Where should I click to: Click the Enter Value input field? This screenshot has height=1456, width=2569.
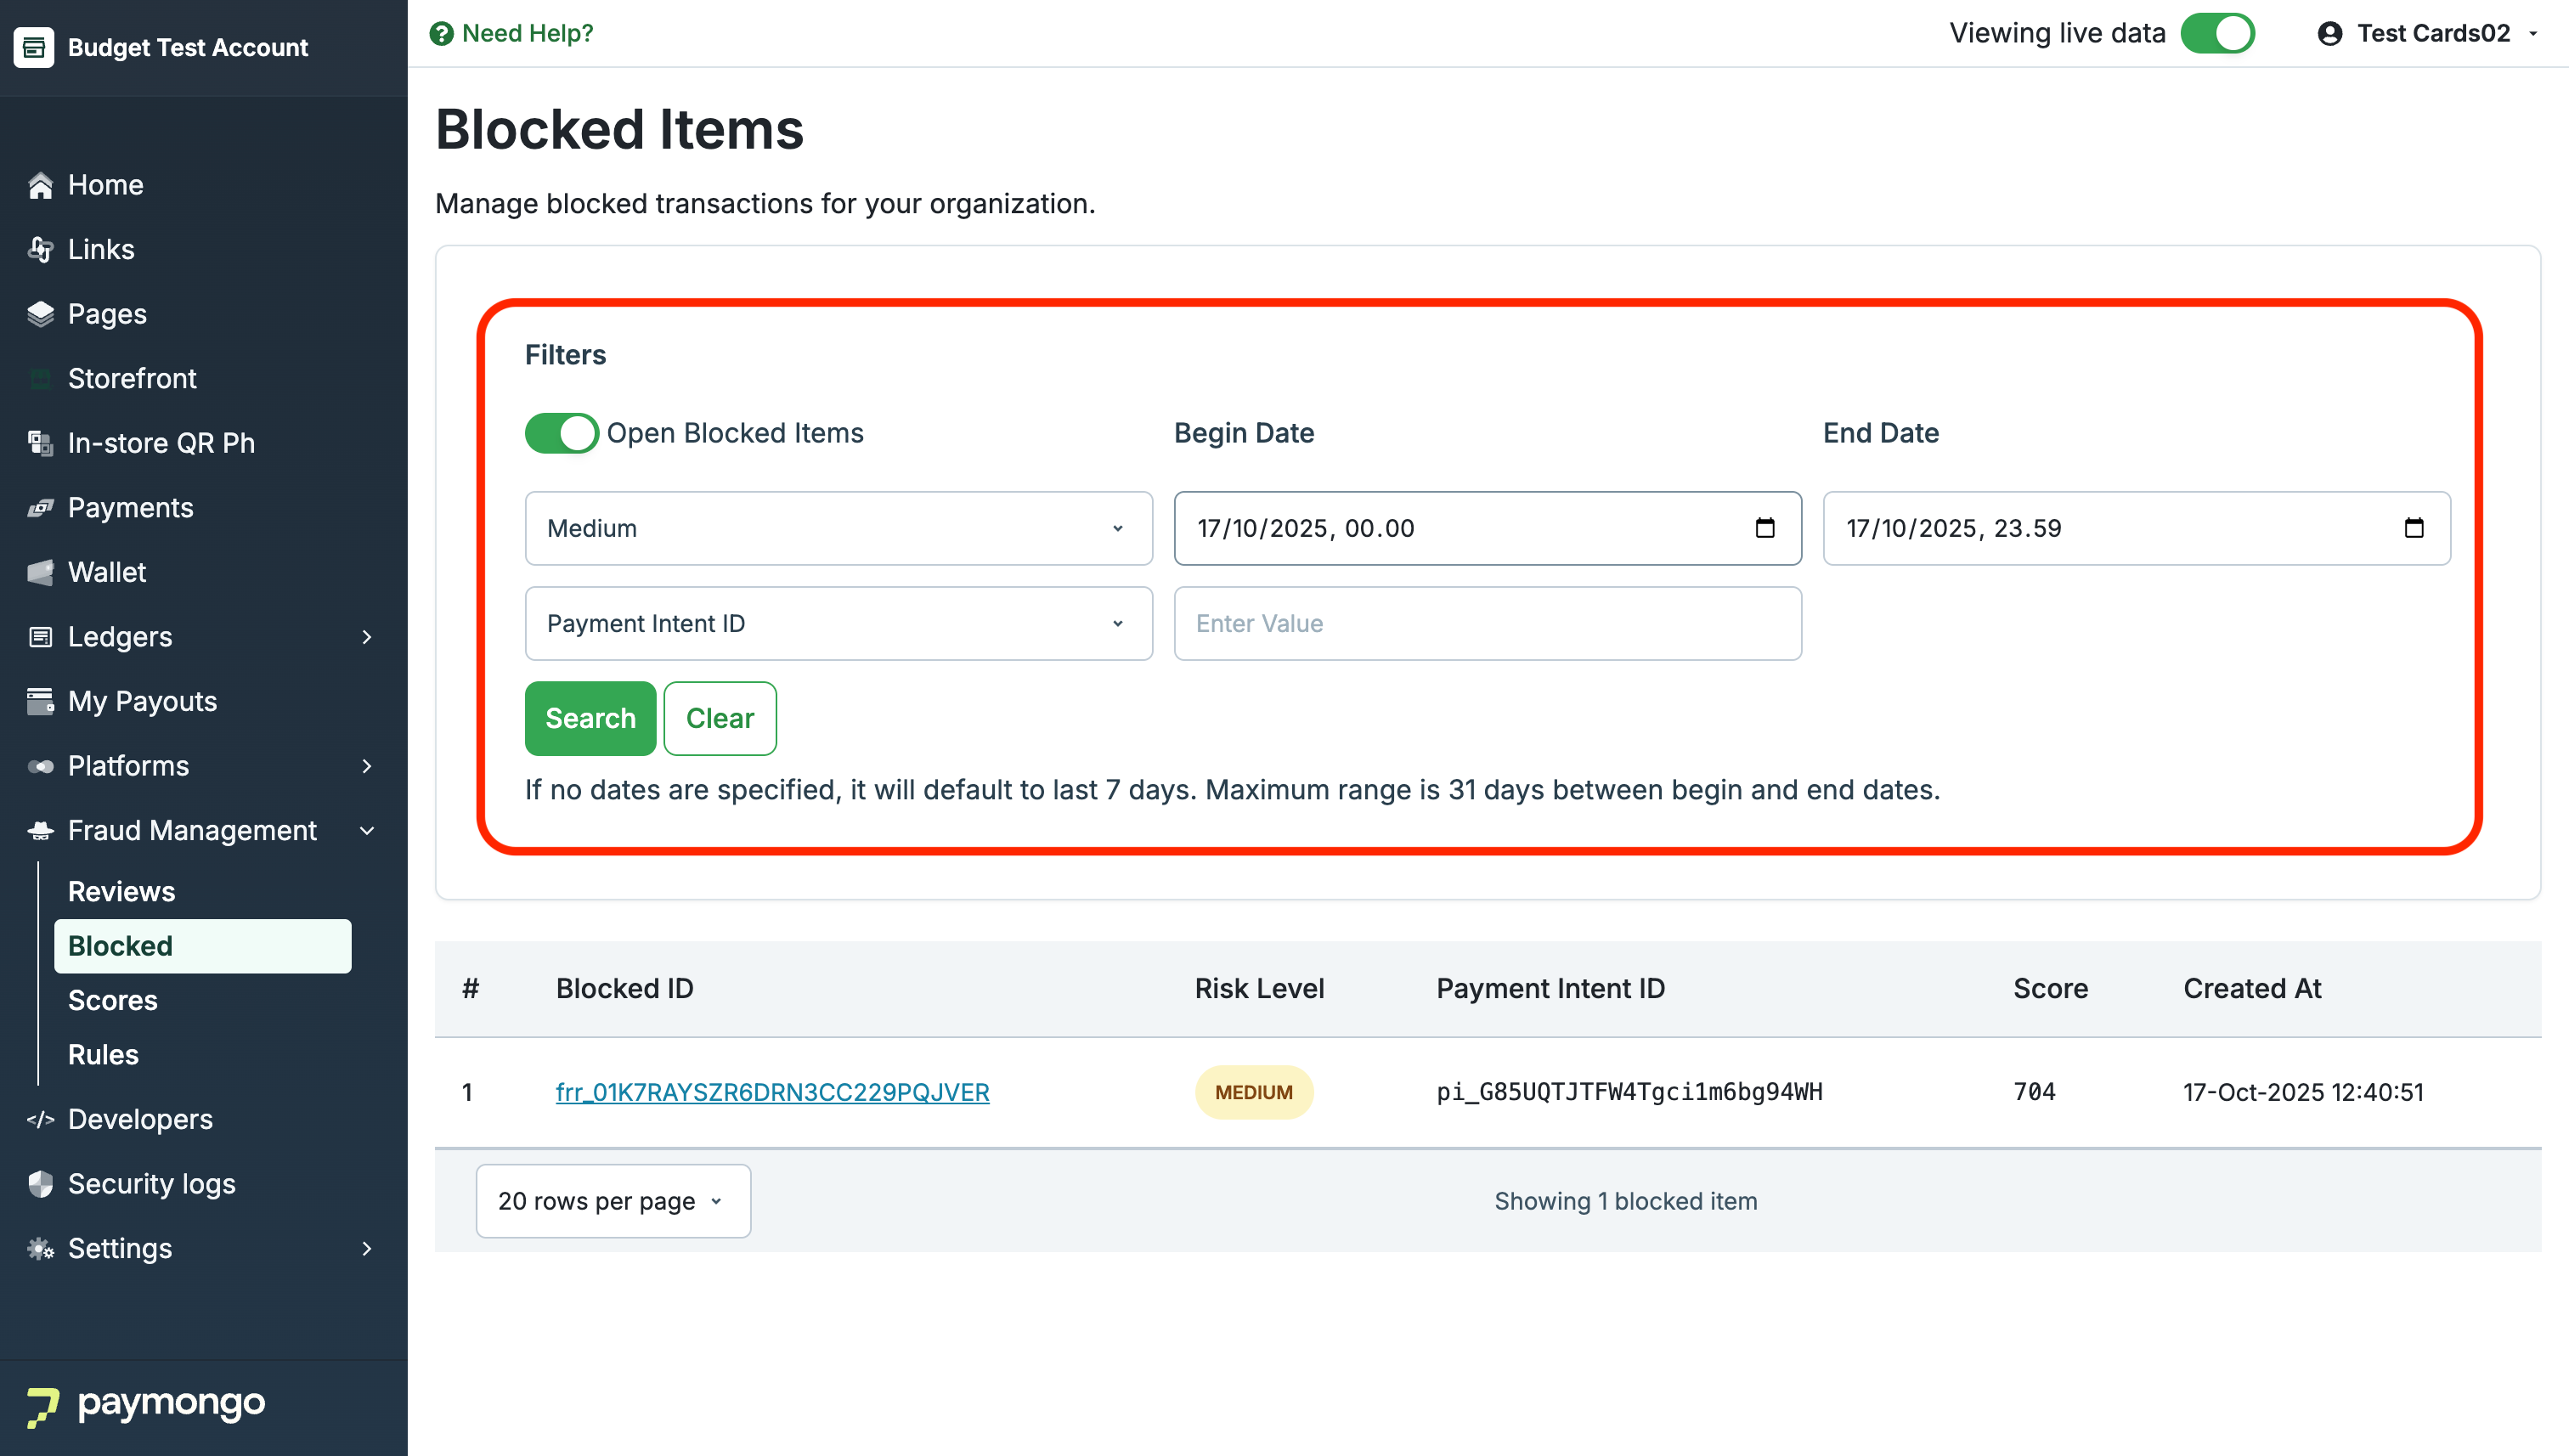point(1487,623)
